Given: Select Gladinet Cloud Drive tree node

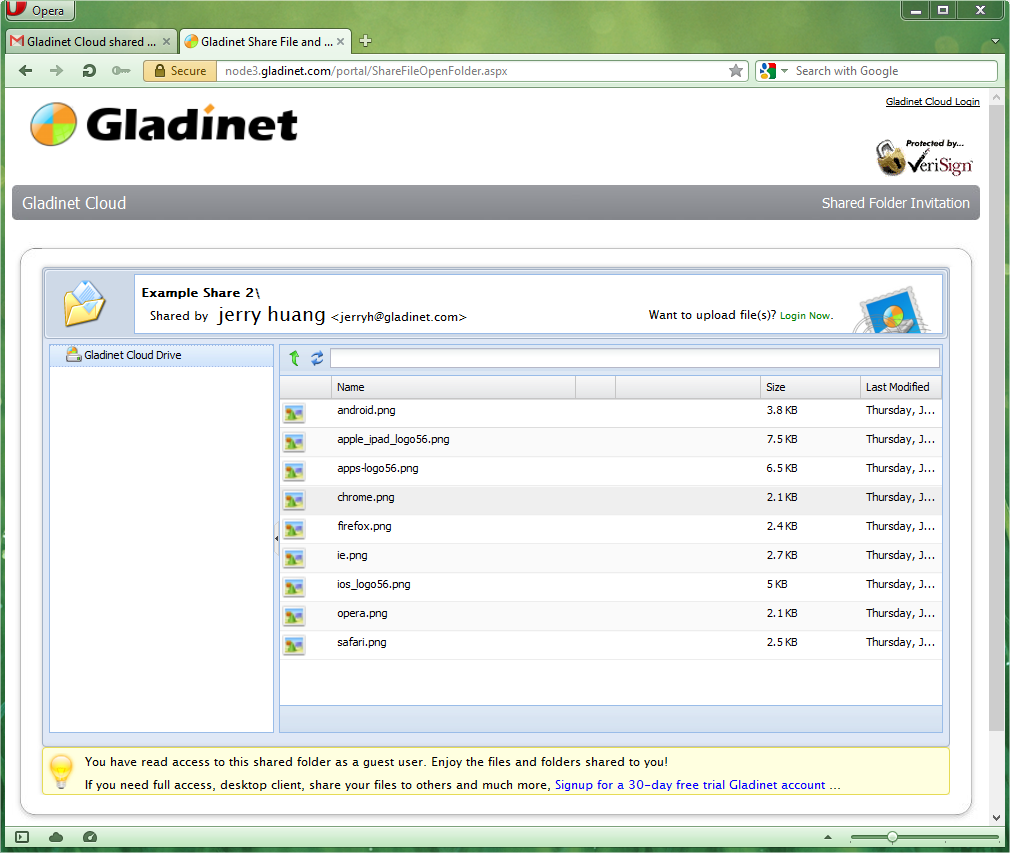Looking at the screenshot, I should click(x=161, y=355).
